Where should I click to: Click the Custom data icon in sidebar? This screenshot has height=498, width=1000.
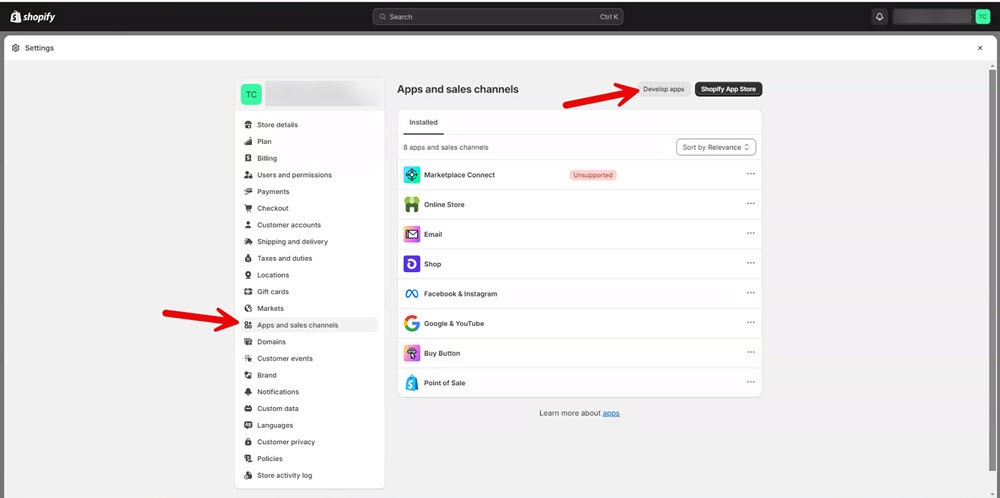click(249, 409)
